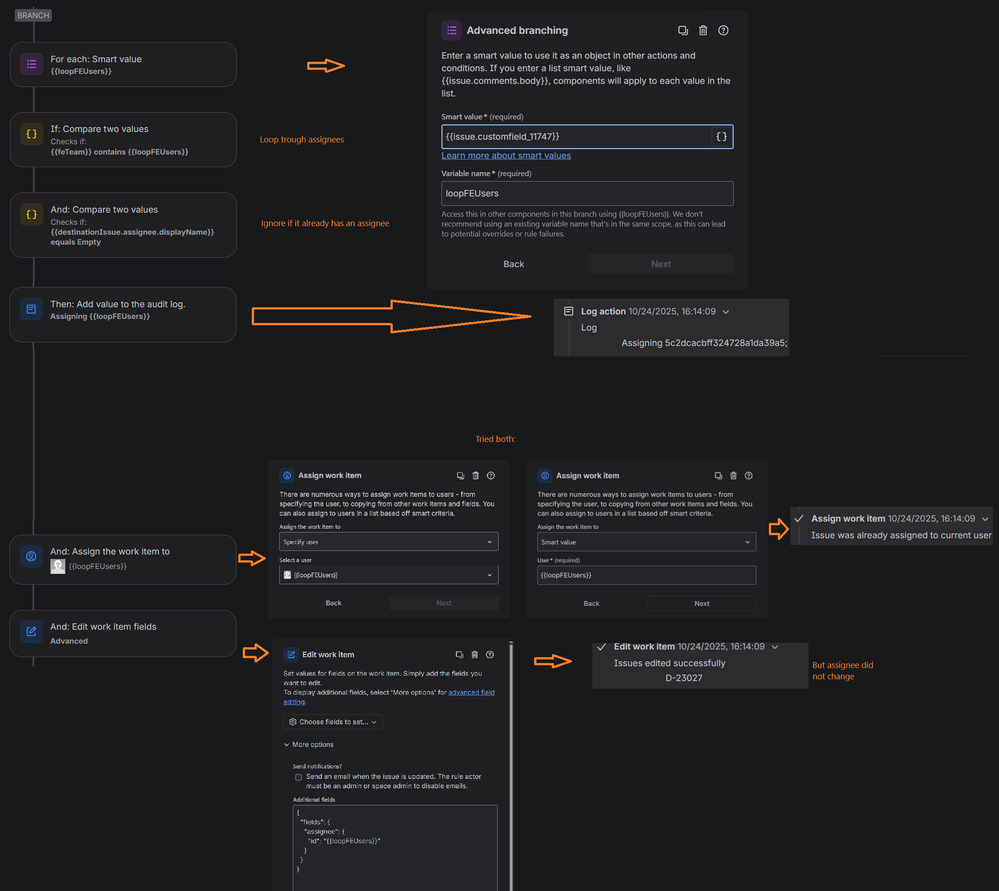Click the Edit work item panel scrollbar

click(511, 765)
